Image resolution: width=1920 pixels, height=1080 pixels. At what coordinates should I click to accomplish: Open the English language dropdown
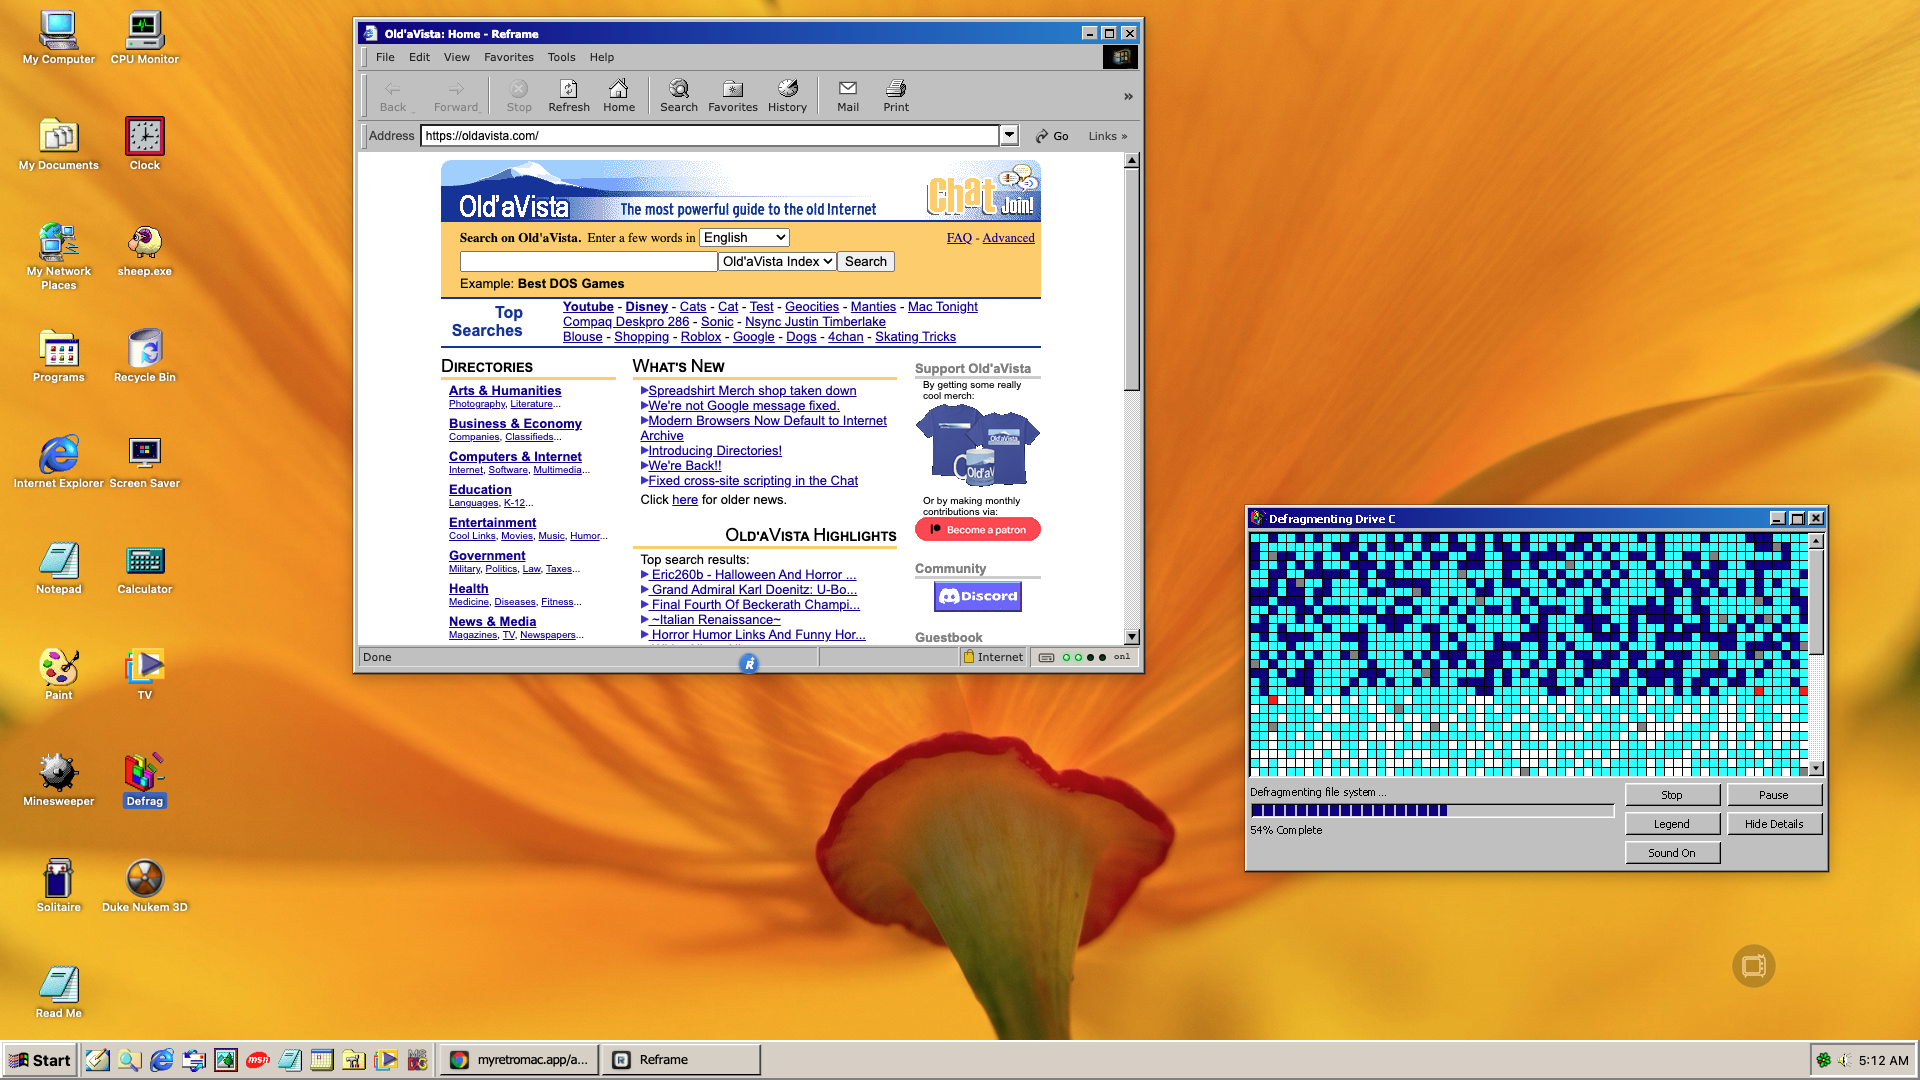(745, 238)
